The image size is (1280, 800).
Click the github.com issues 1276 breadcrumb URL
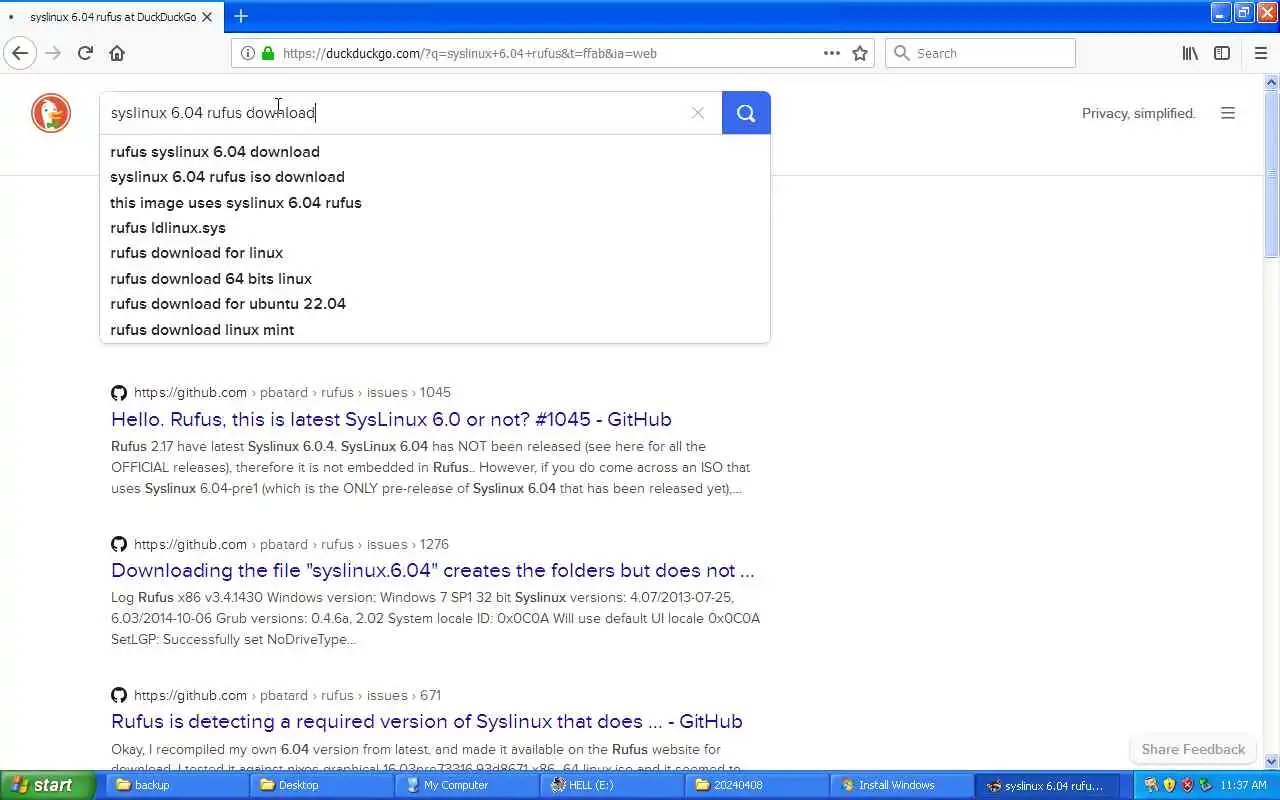click(x=291, y=544)
